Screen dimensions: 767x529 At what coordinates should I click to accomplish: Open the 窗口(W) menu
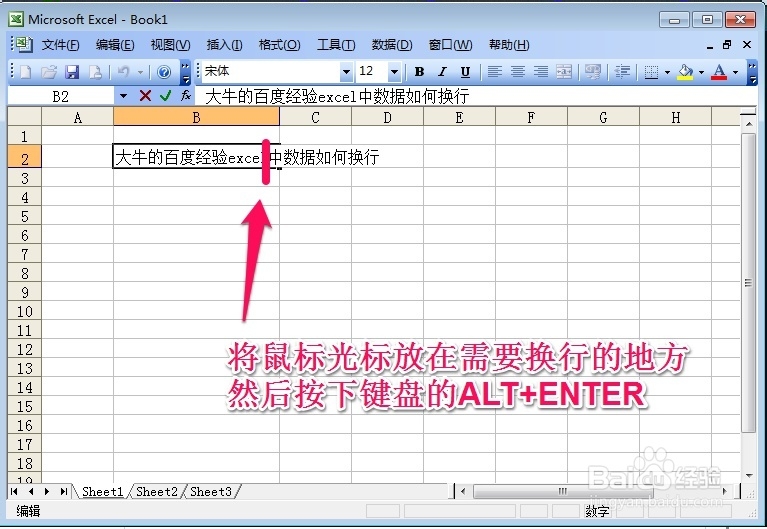click(x=451, y=45)
